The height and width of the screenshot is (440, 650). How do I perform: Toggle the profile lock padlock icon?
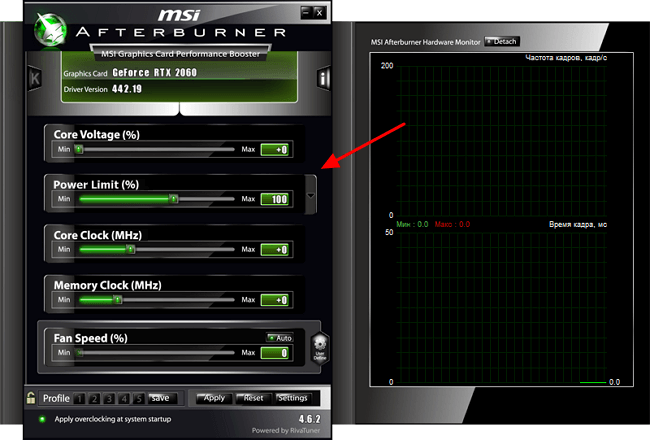(31, 398)
